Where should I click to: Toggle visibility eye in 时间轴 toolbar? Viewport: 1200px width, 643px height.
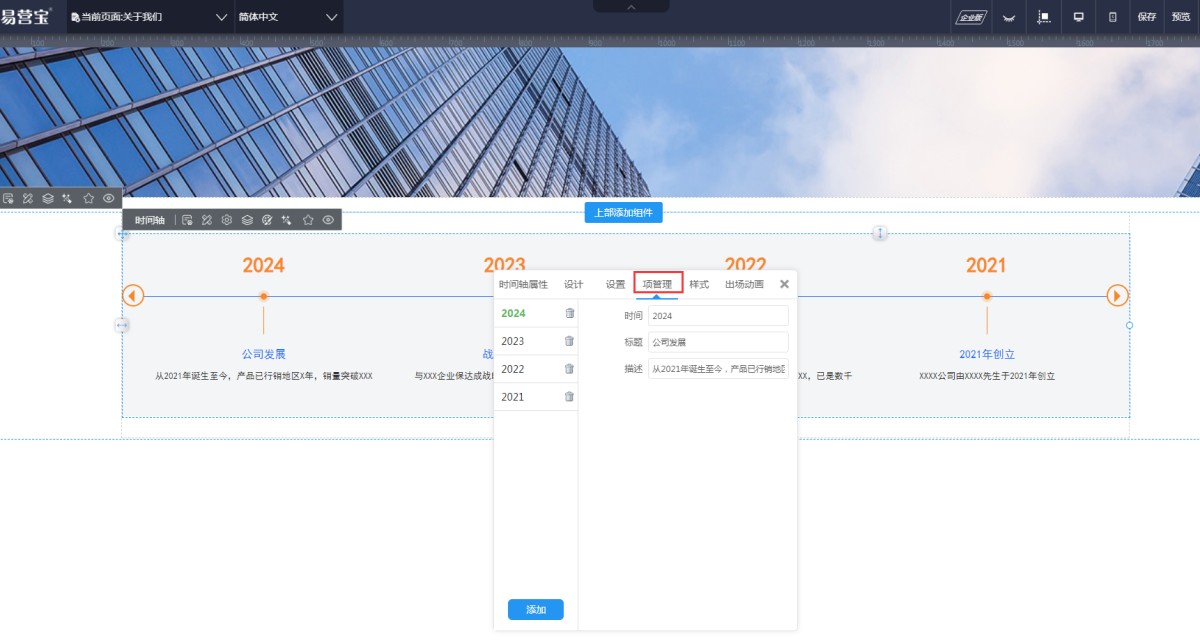tap(328, 220)
